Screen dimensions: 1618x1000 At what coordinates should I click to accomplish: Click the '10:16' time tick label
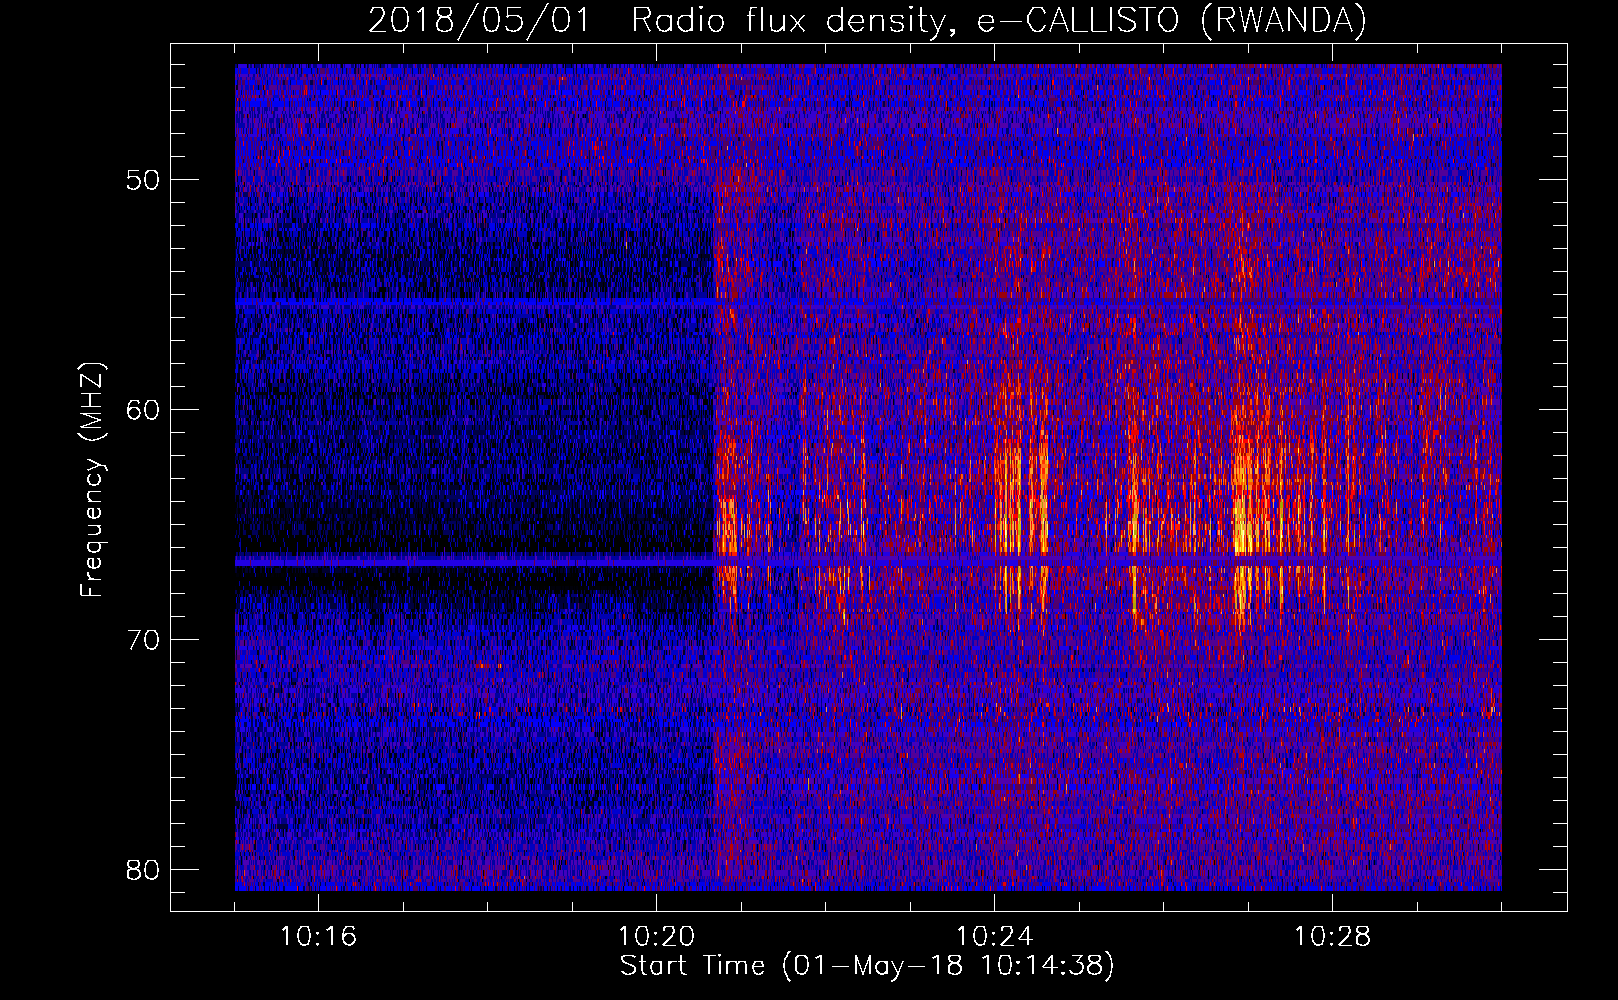point(318,937)
